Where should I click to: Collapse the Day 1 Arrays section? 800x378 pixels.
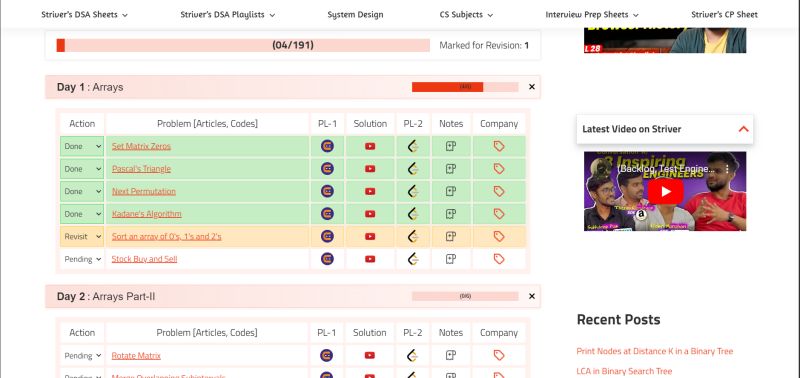[x=532, y=87]
